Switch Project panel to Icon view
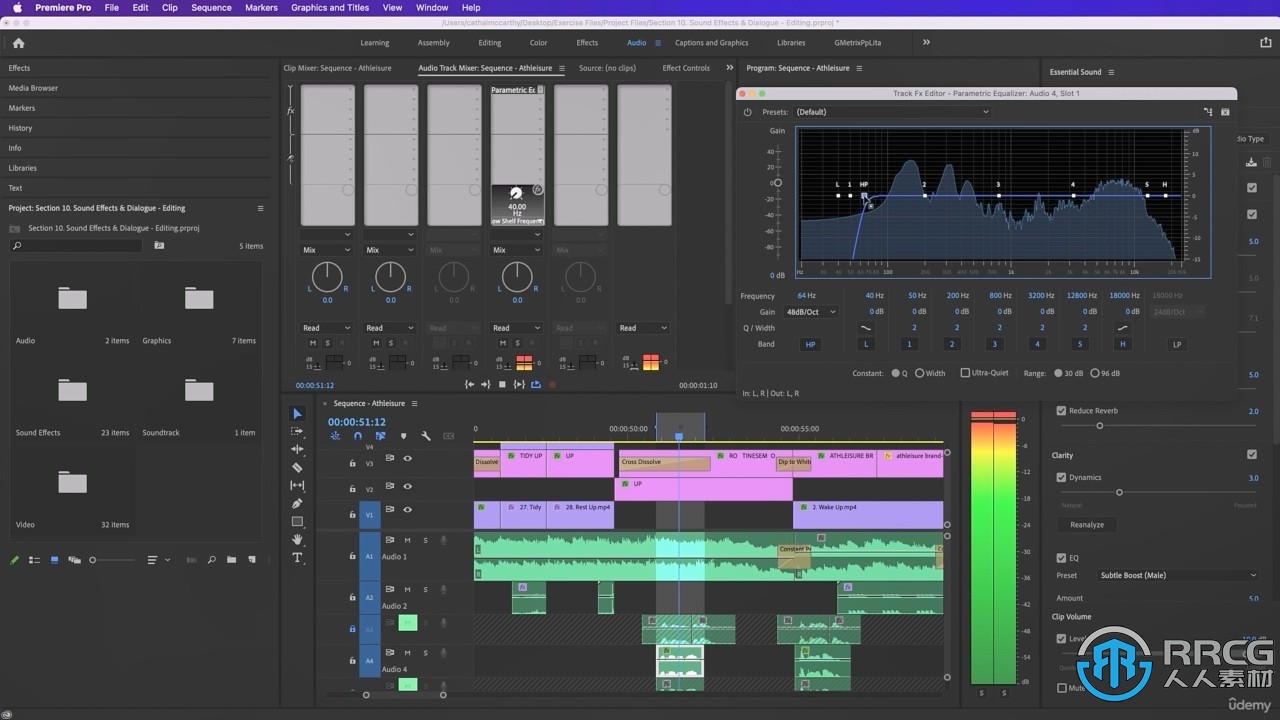The width and height of the screenshot is (1280, 720). click(55, 560)
